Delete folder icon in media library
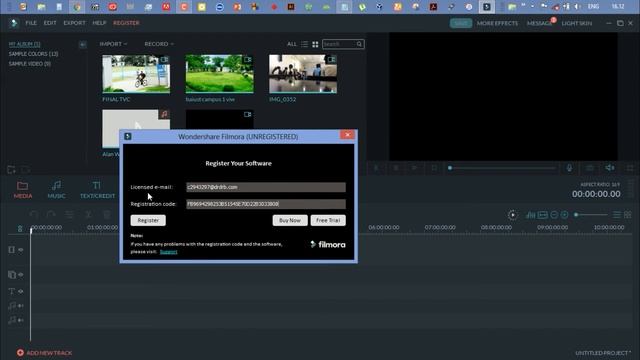This screenshot has width=640, height=360. 25,169
